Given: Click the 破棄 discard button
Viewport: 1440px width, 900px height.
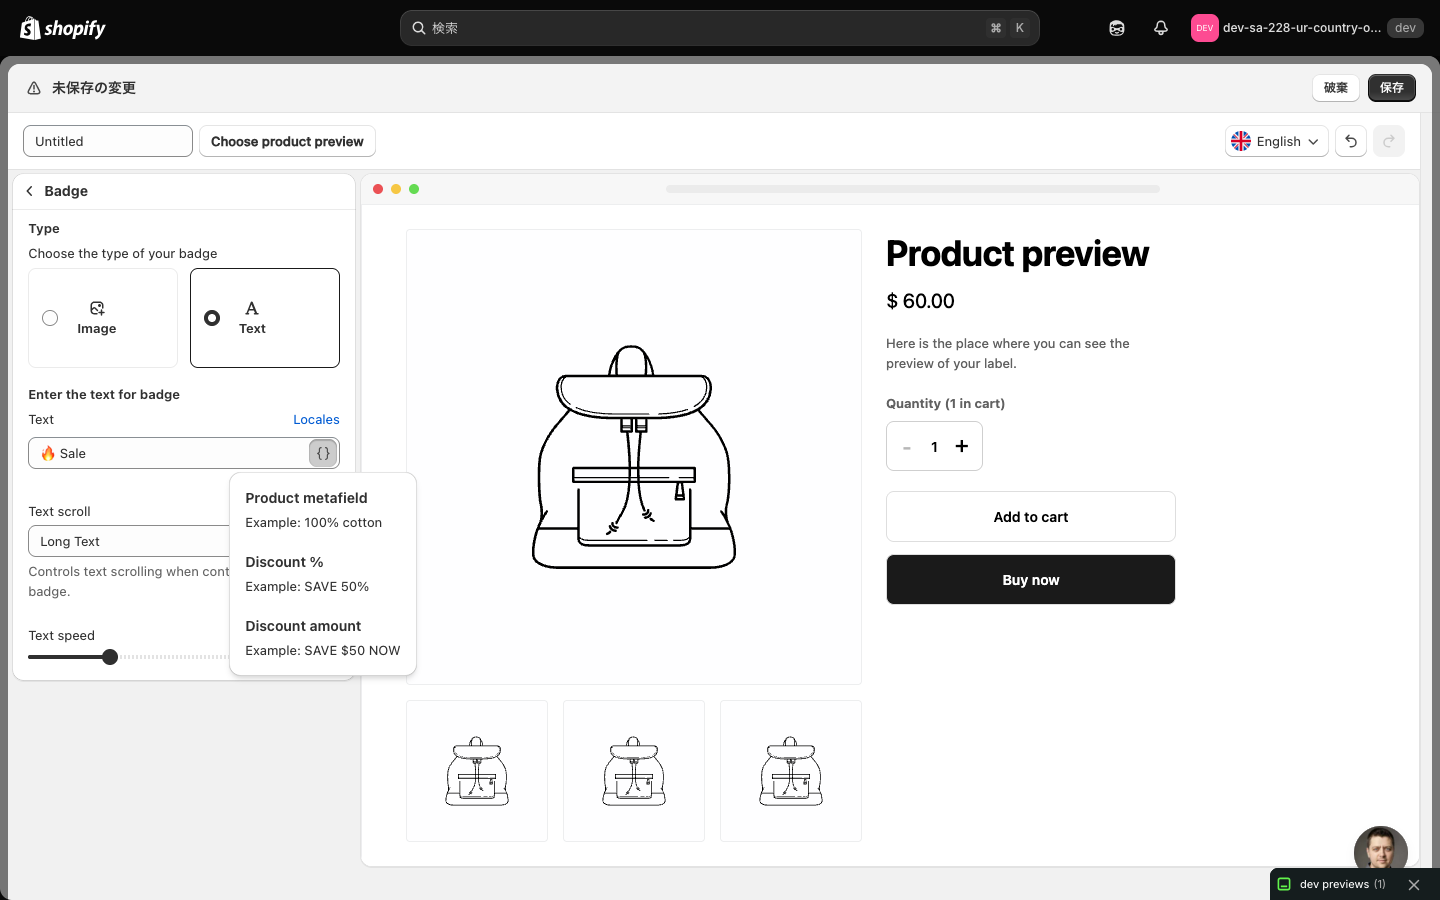Looking at the screenshot, I should [1336, 88].
